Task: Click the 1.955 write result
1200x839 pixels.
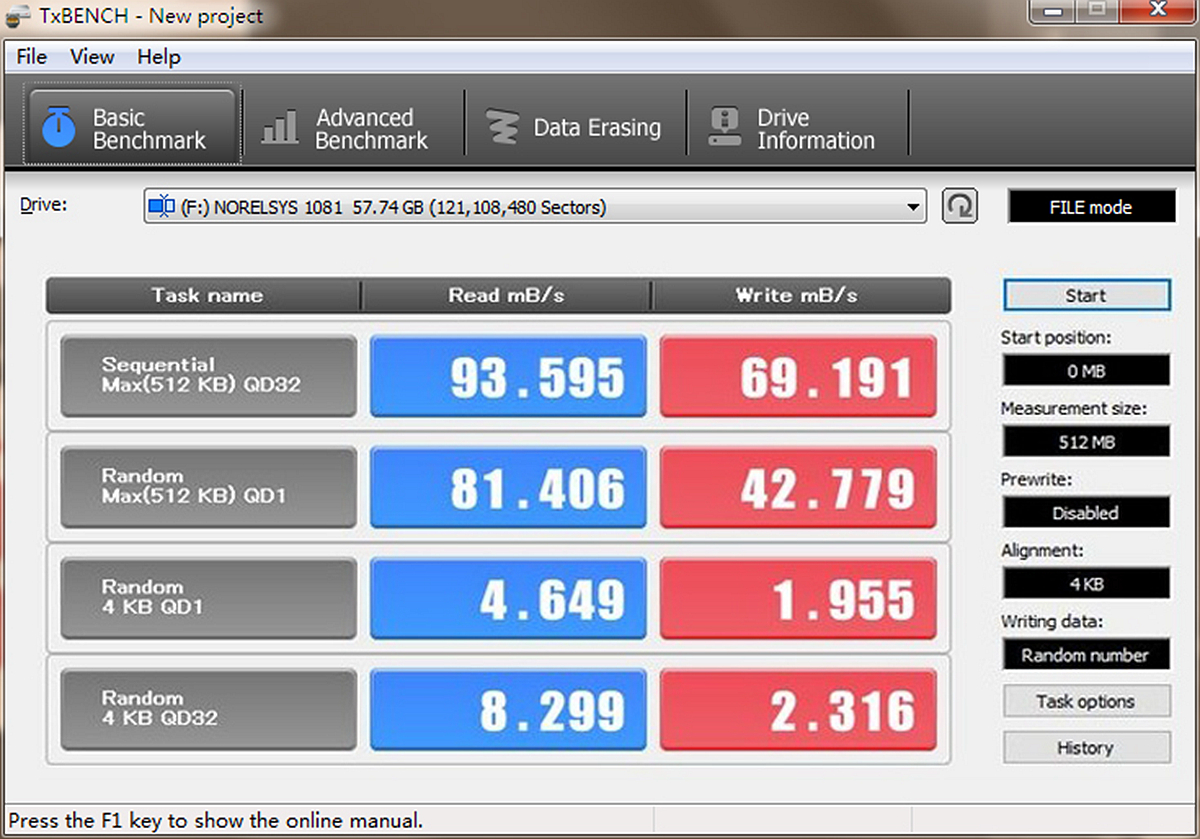Action: tap(798, 598)
